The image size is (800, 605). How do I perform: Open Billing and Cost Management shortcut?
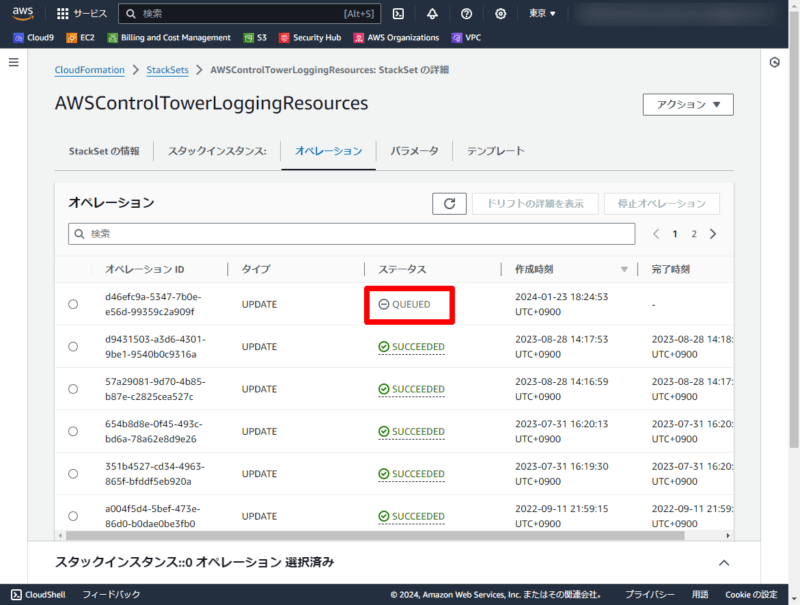pos(169,38)
